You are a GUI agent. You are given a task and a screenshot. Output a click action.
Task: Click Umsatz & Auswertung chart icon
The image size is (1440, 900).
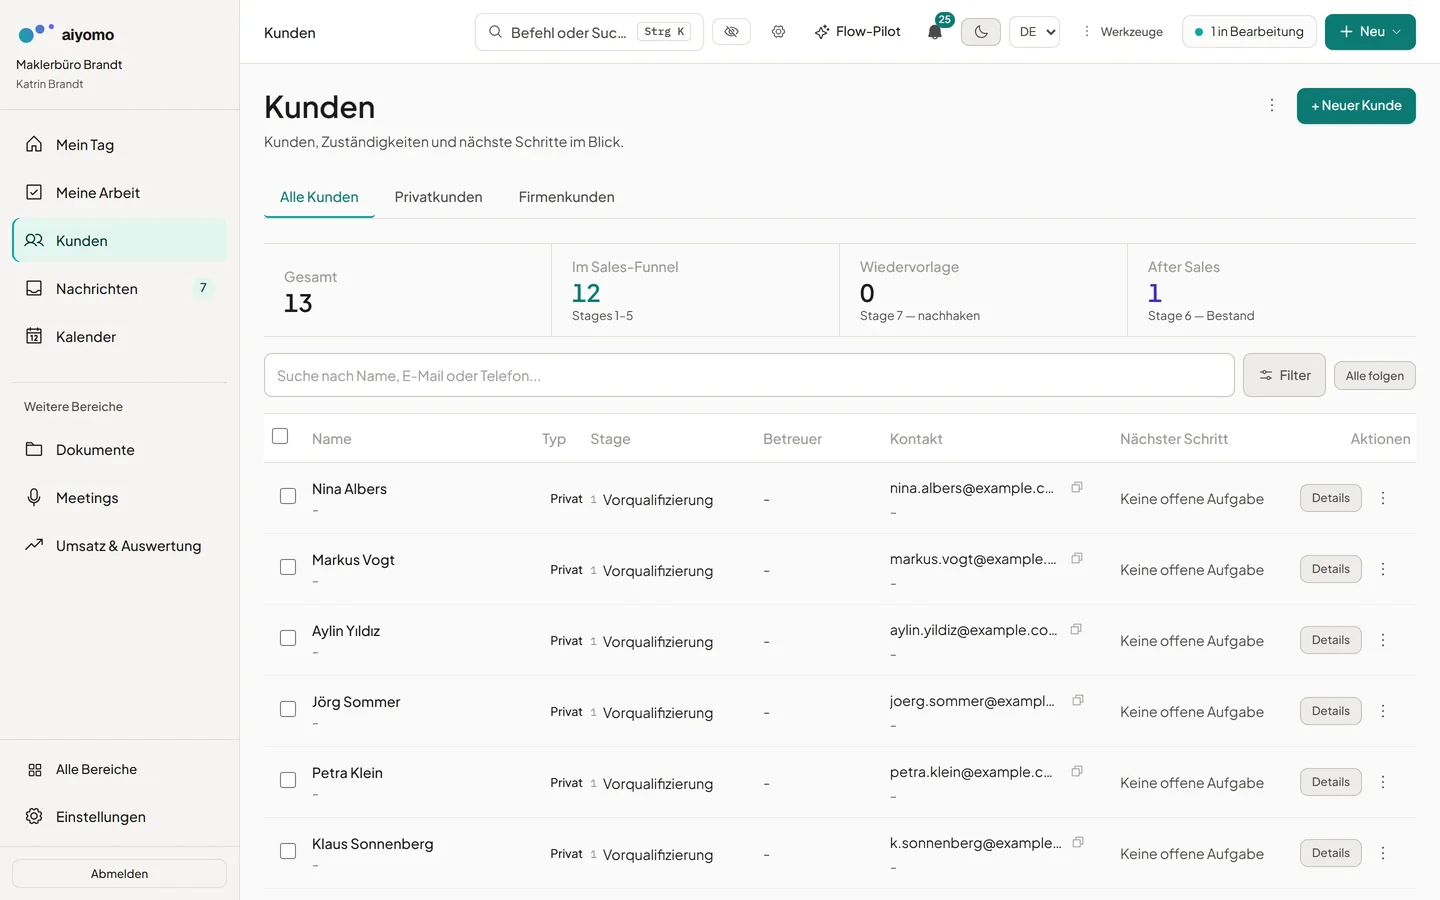pos(34,545)
